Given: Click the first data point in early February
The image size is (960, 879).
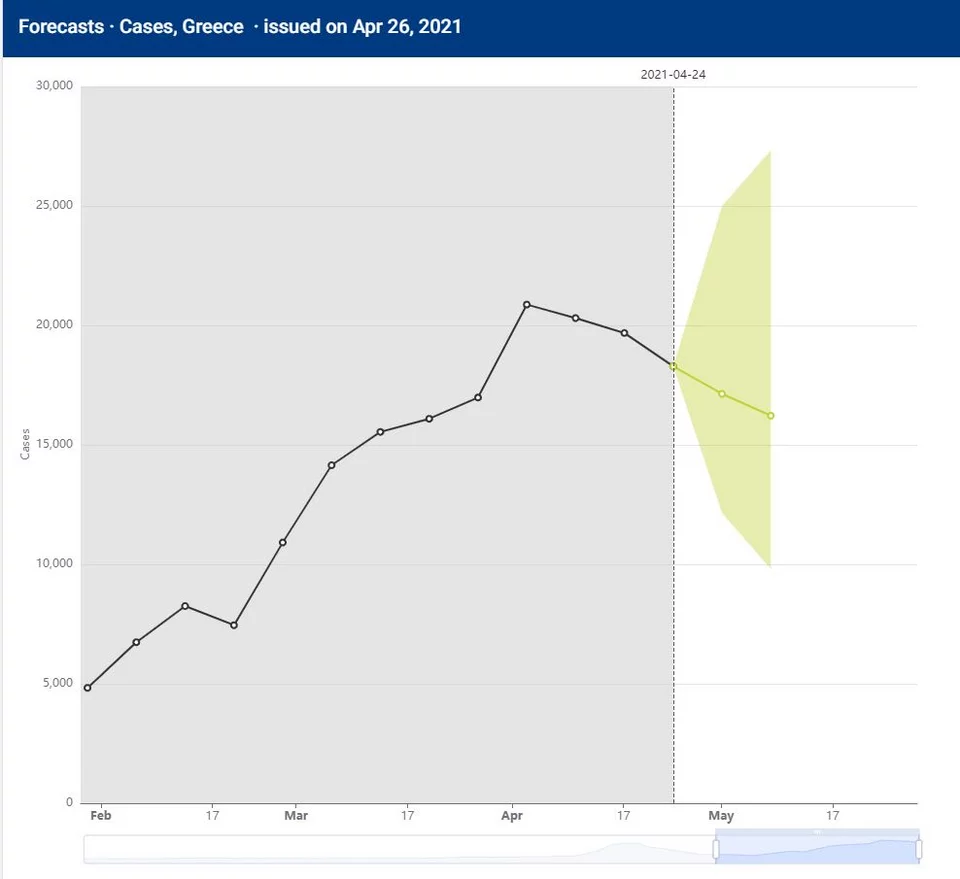Looking at the screenshot, I should tap(88, 688).
